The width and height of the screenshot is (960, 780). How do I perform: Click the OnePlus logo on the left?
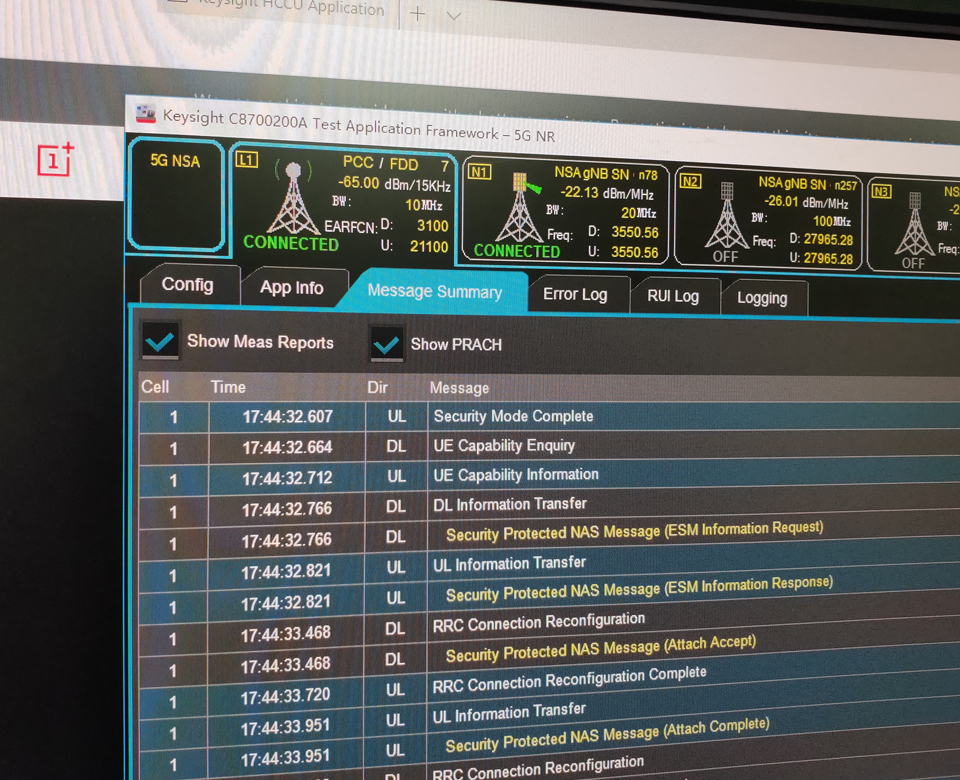56,159
